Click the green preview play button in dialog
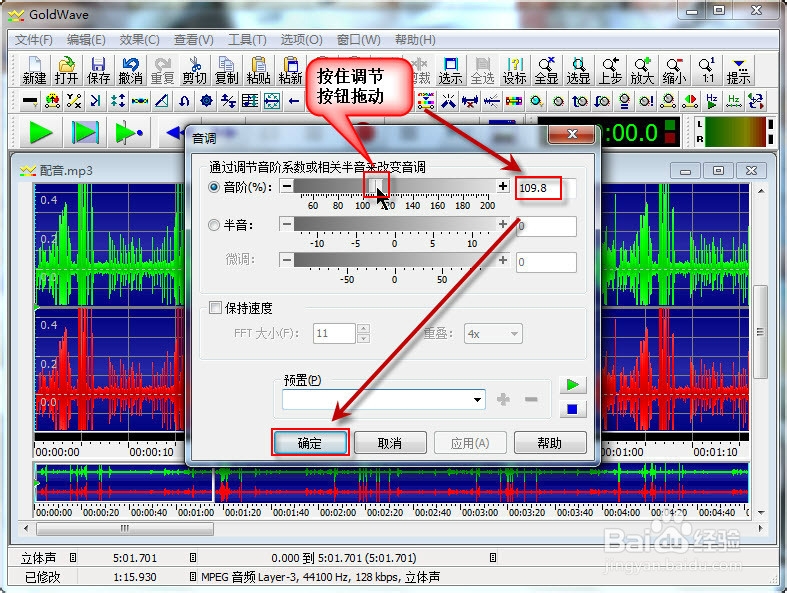The image size is (787, 593). coord(573,385)
